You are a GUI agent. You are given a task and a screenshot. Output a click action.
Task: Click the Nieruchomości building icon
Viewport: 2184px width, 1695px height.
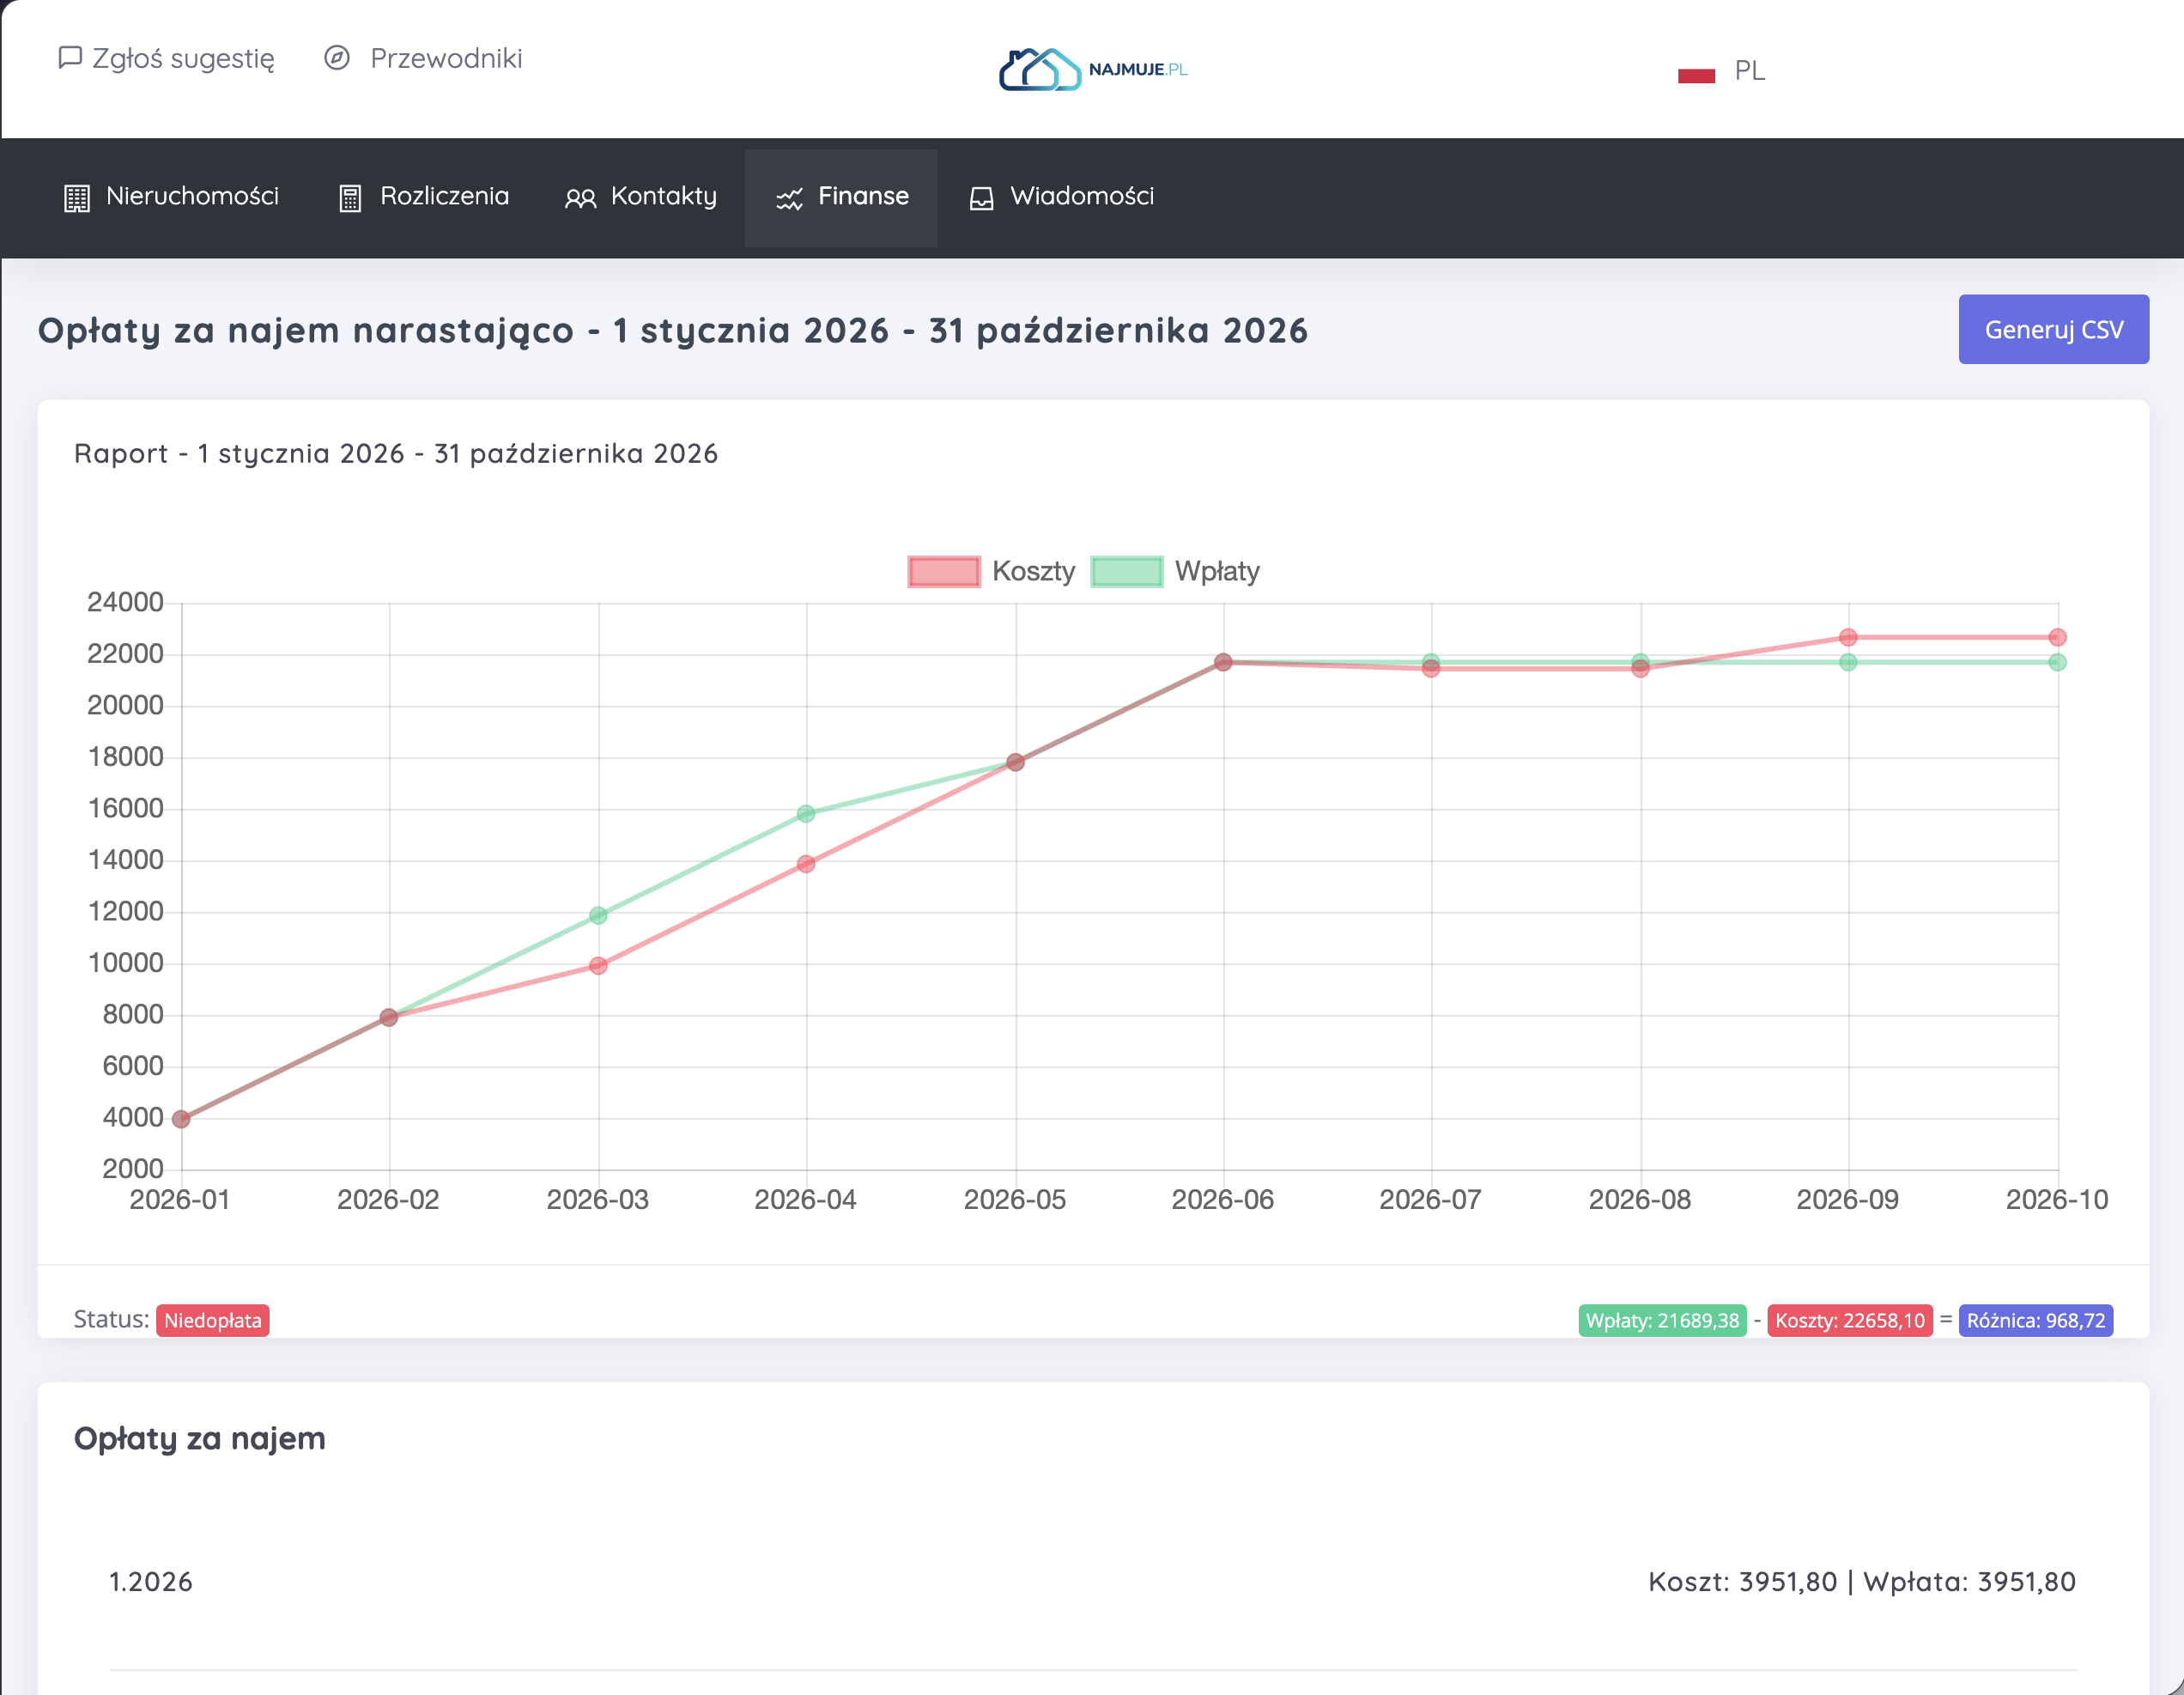[77, 198]
